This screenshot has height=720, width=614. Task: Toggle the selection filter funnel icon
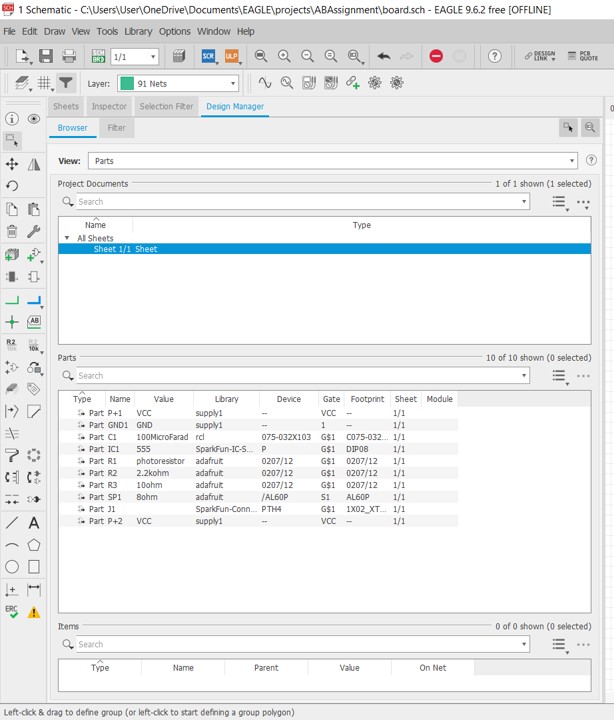pos(66,83)
